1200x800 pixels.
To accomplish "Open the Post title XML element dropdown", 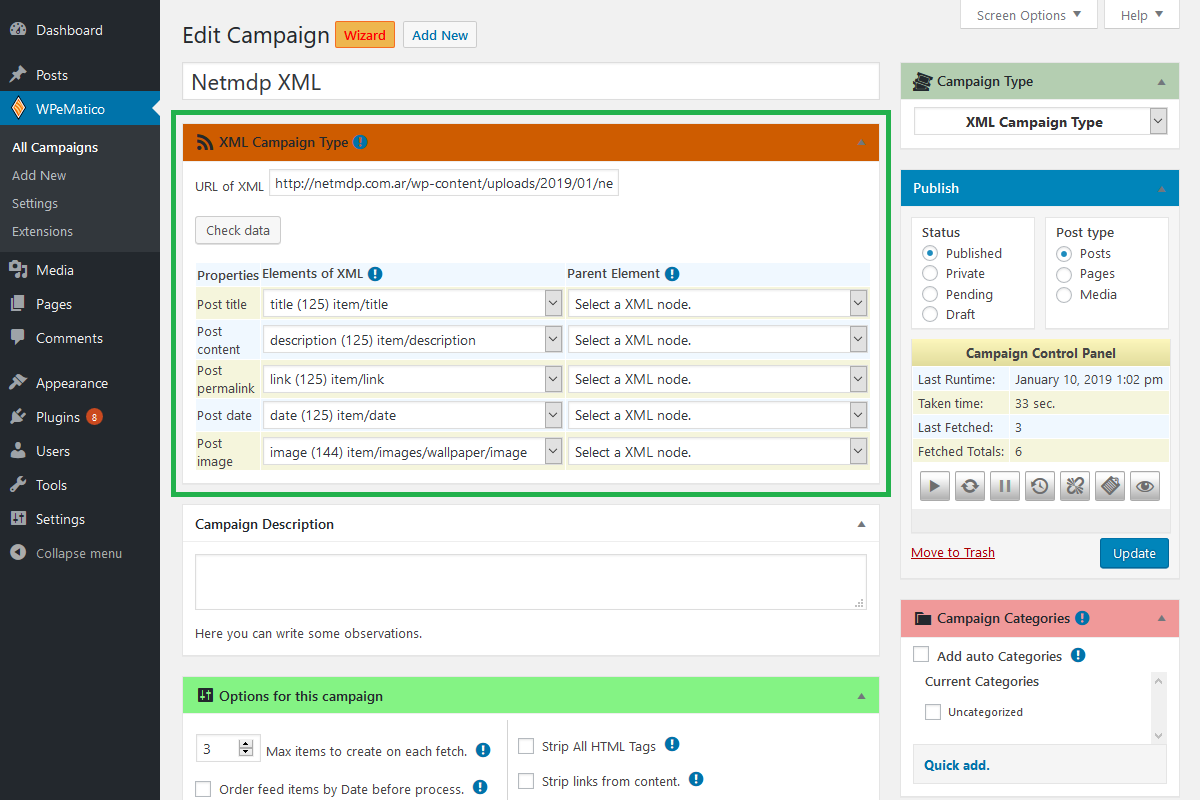I will click(413, 304).
